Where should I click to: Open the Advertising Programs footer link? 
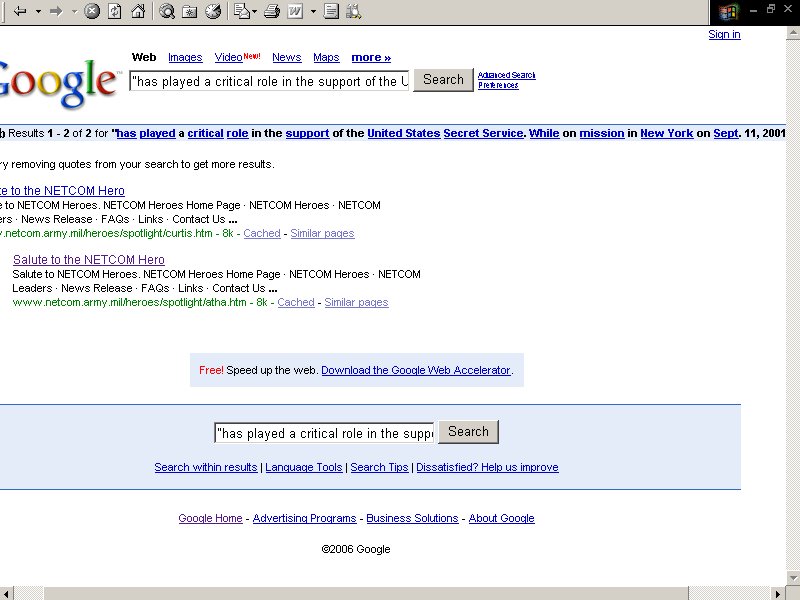305,518
